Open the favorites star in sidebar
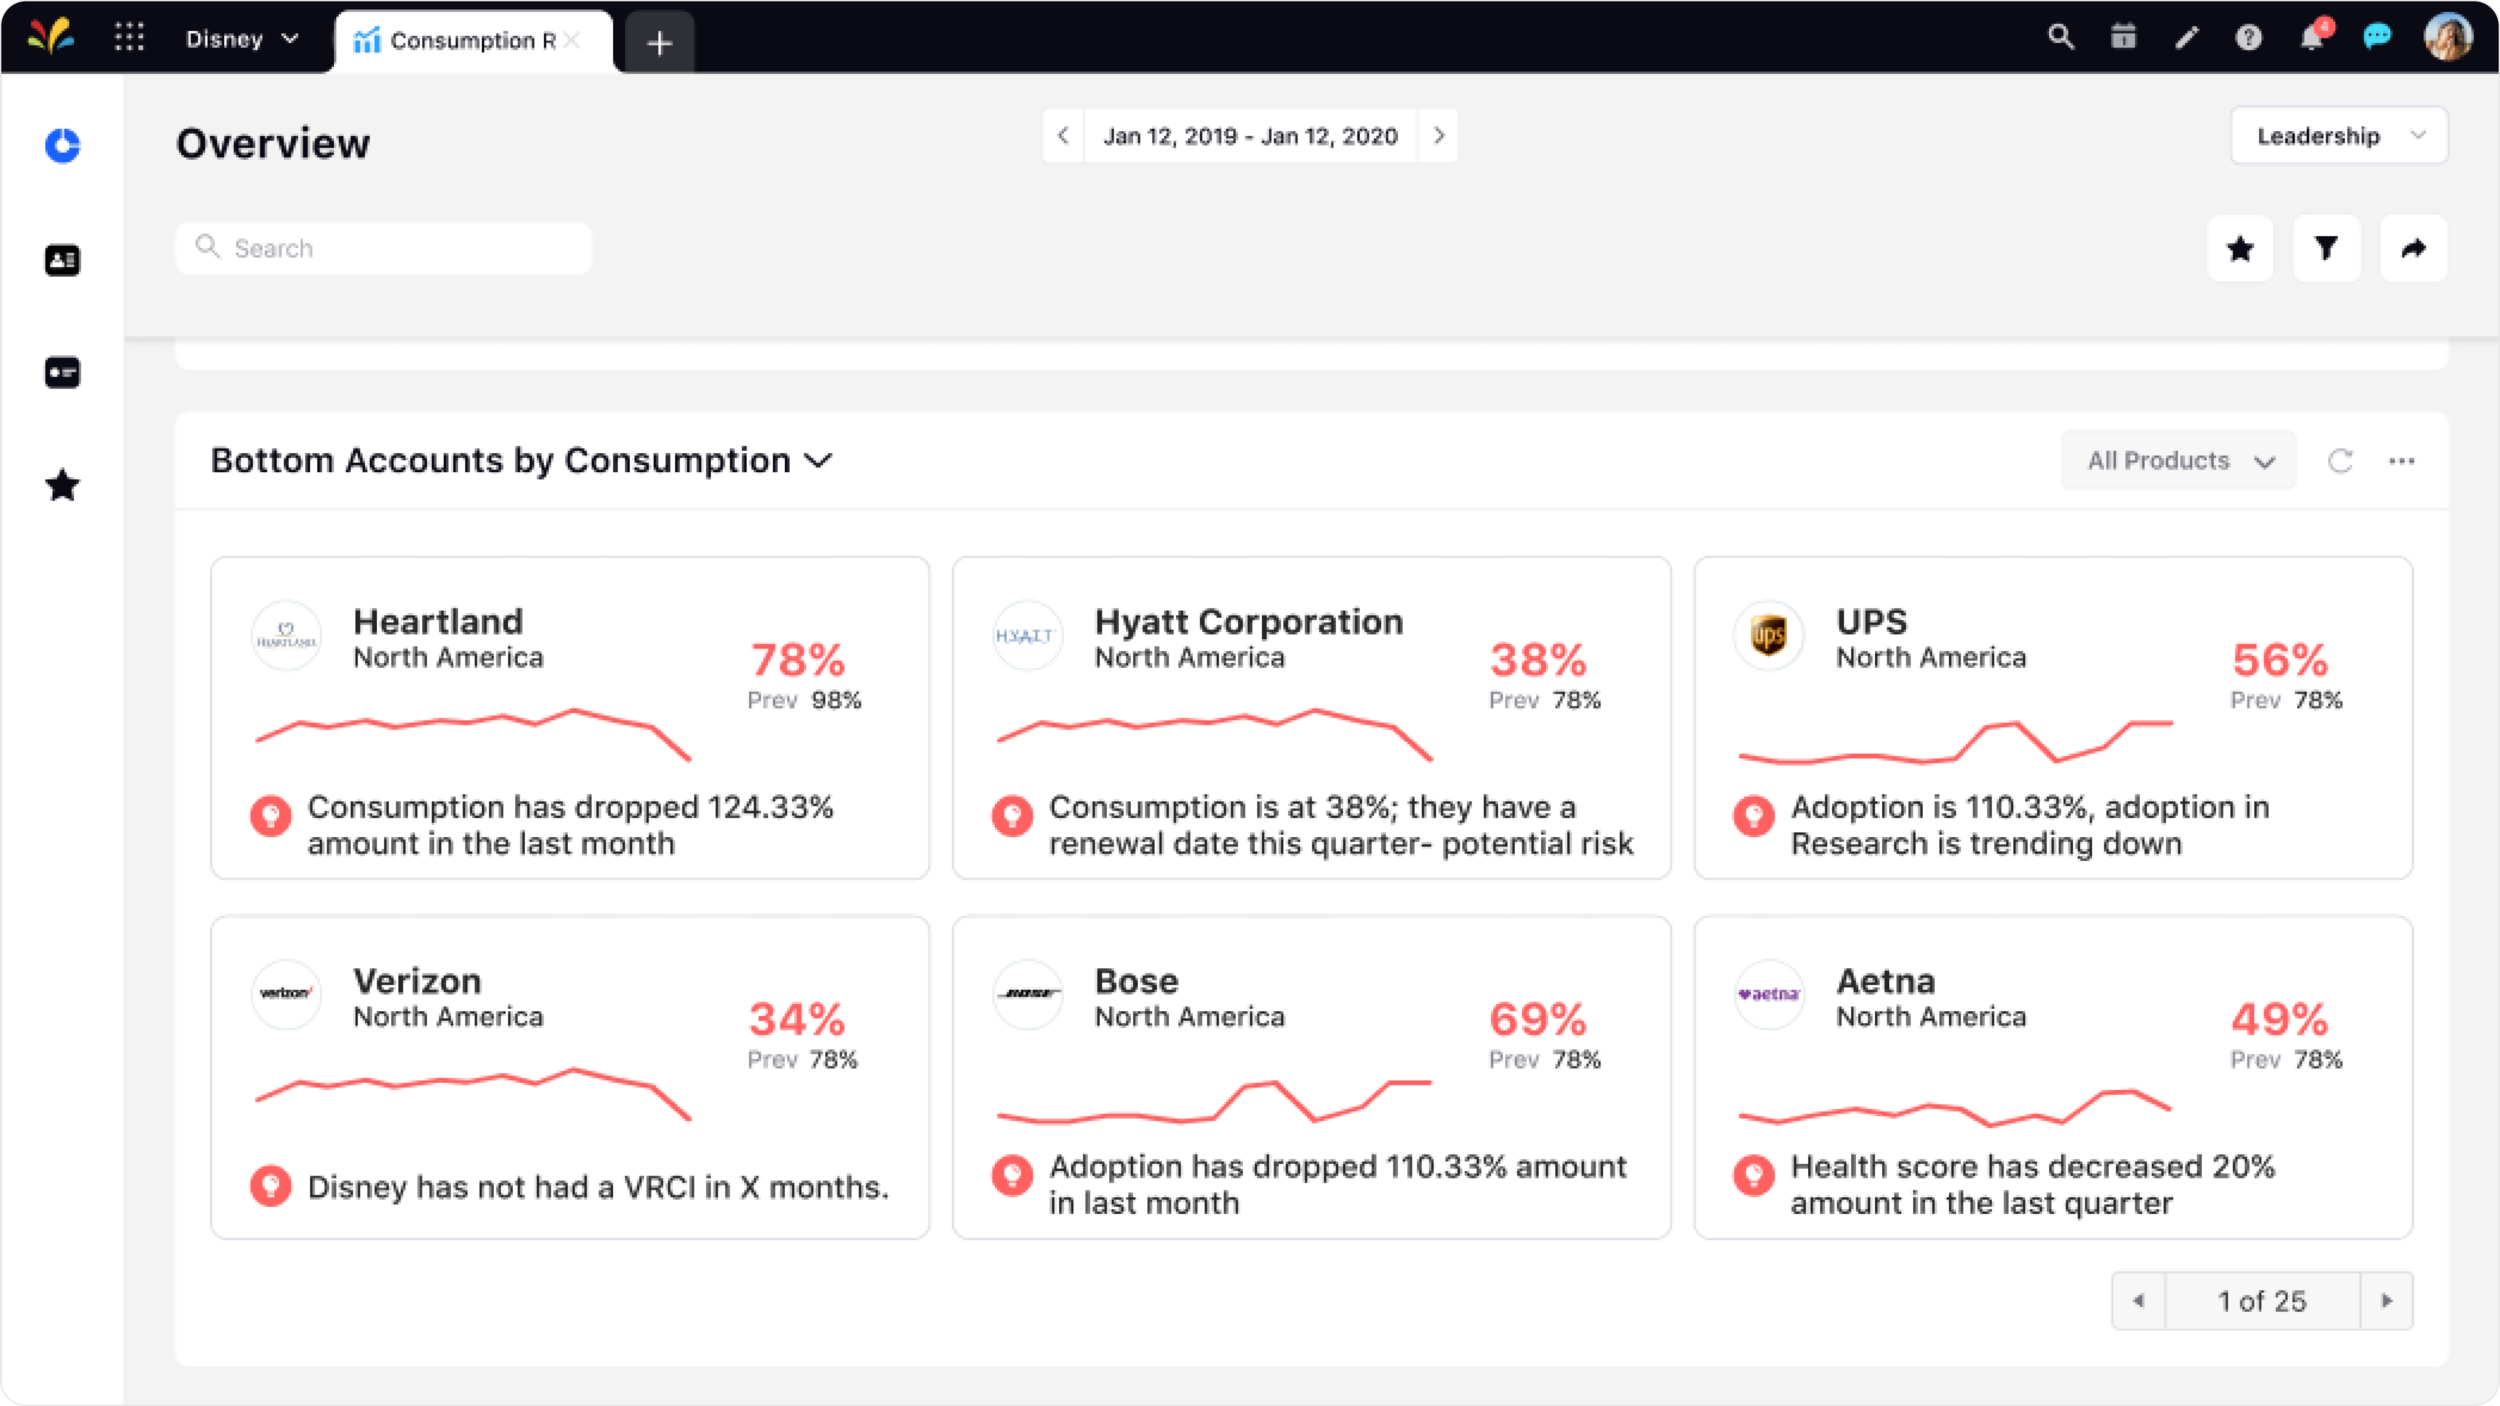2500x1406 pixels. pos(62,486)
